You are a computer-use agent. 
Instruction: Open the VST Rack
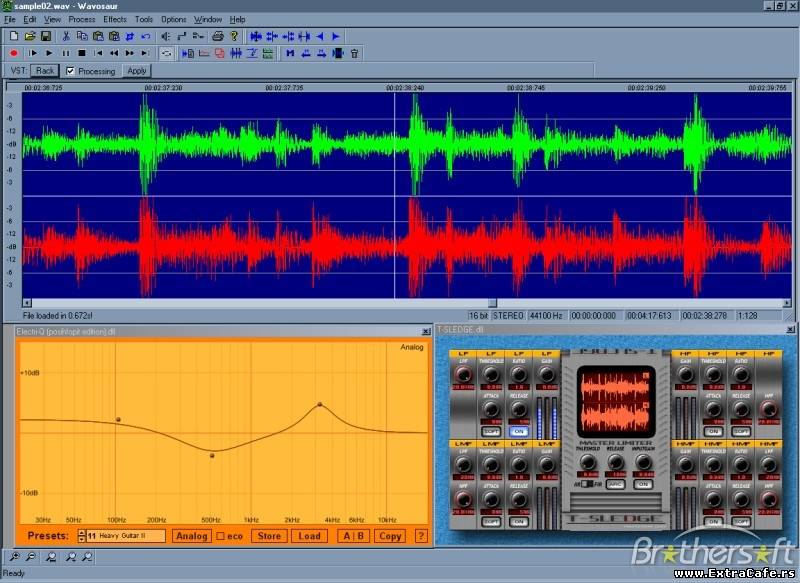pos(45,71)
